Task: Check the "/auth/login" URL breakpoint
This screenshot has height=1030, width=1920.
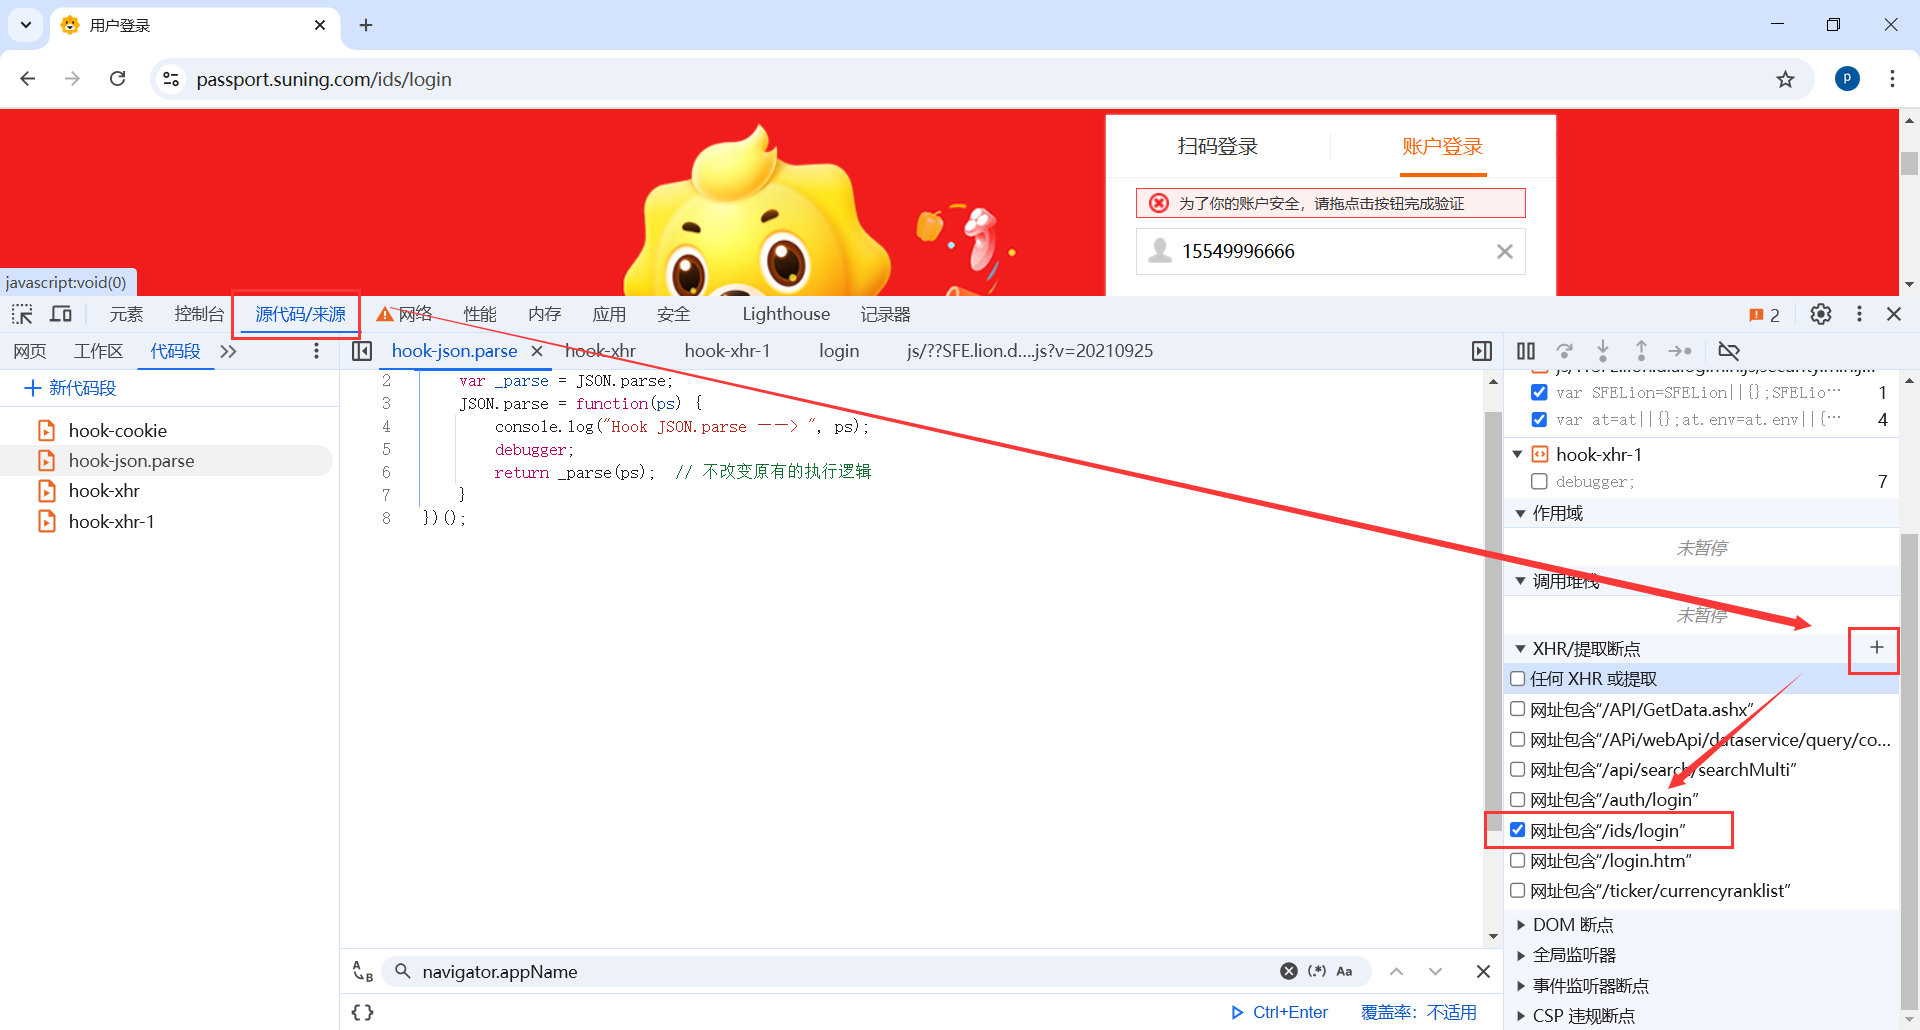Action: (1518, 800)
